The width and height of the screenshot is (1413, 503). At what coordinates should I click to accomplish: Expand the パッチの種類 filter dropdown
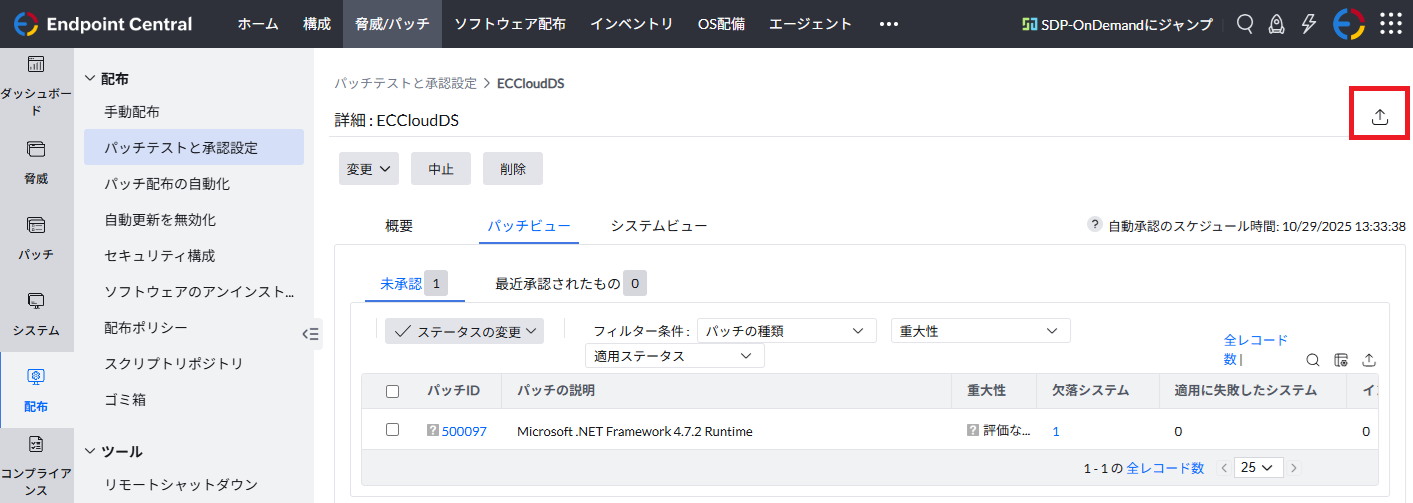point(786,331)
